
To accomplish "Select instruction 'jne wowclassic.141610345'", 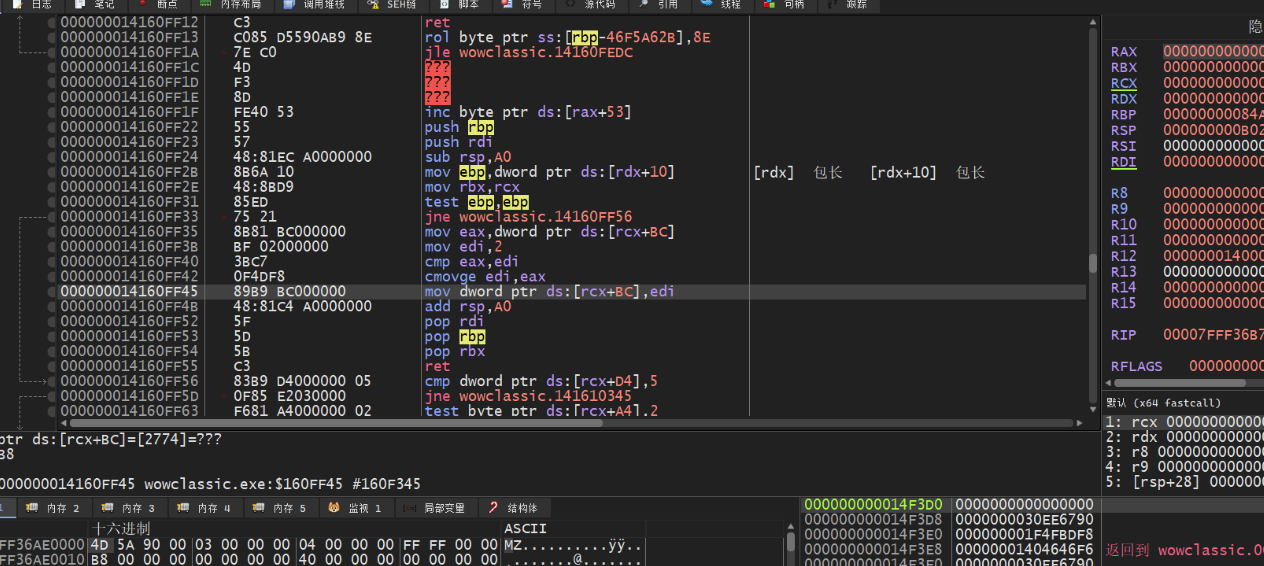I will pos(529,396).
